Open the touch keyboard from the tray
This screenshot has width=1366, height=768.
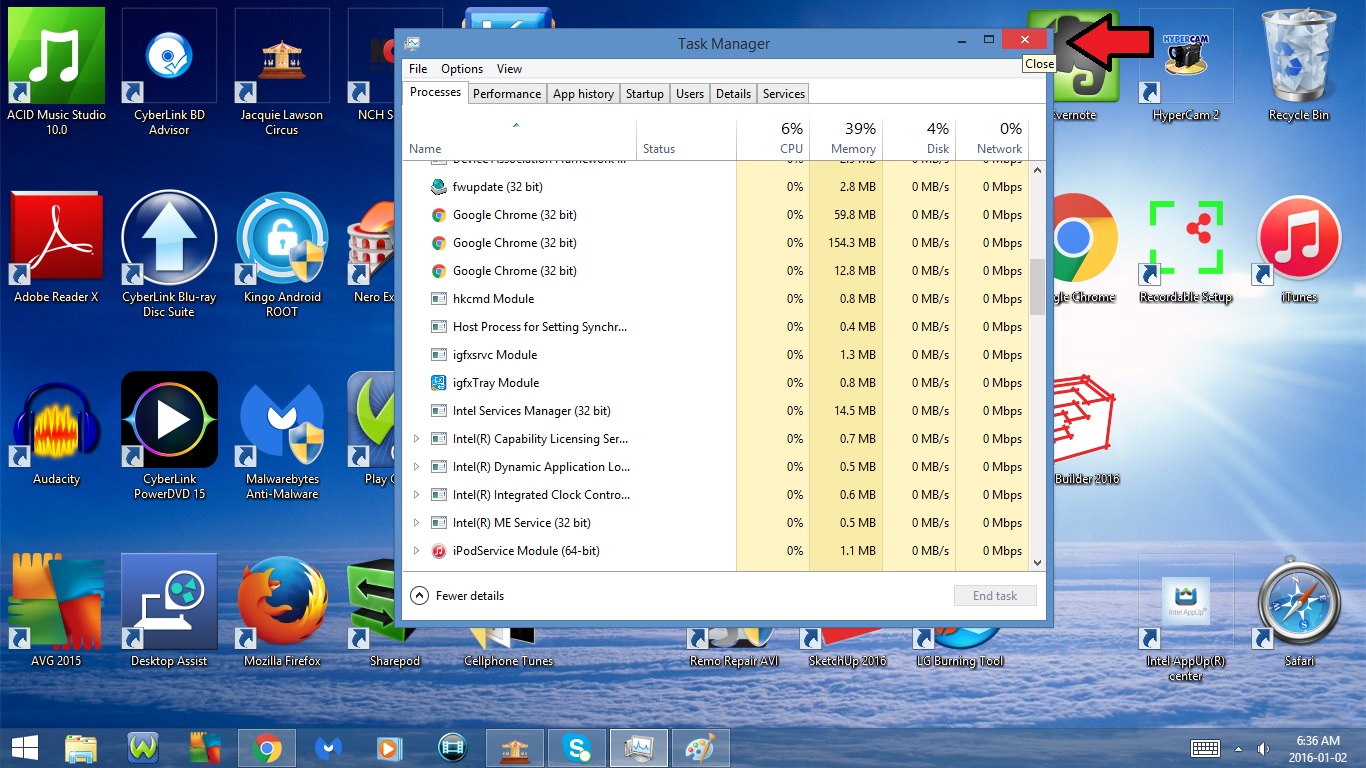pyautogui.click(x=1205, y=748)
